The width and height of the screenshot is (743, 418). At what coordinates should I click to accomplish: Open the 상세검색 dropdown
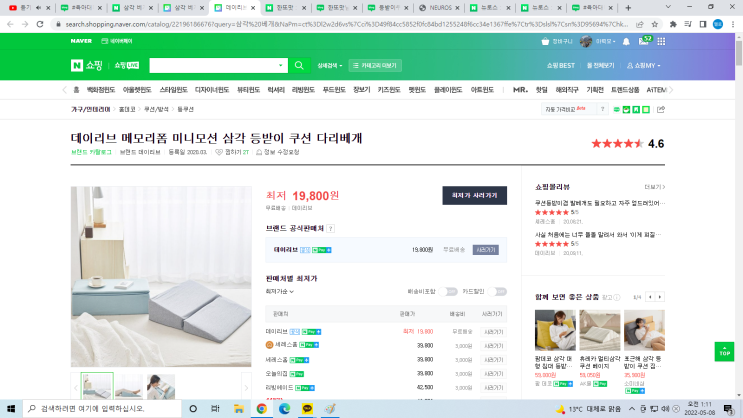(329, 65)
